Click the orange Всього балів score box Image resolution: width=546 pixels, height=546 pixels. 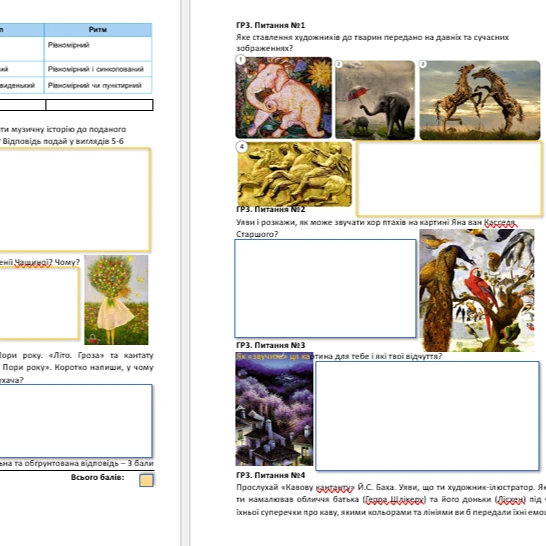[146, 480]
